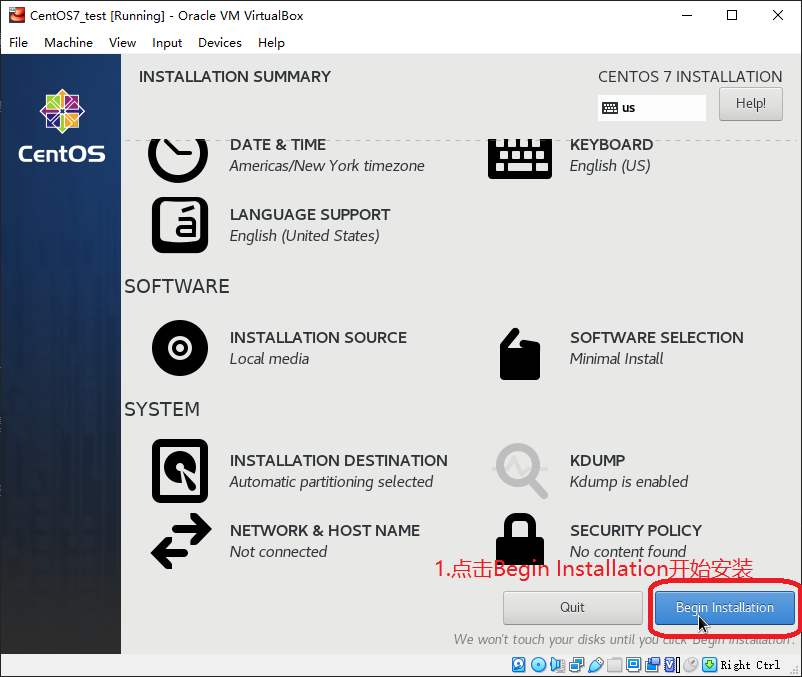802x677 pixels.
Task: Click 'English (United States)' language text
Action: [x=304, y=236]
